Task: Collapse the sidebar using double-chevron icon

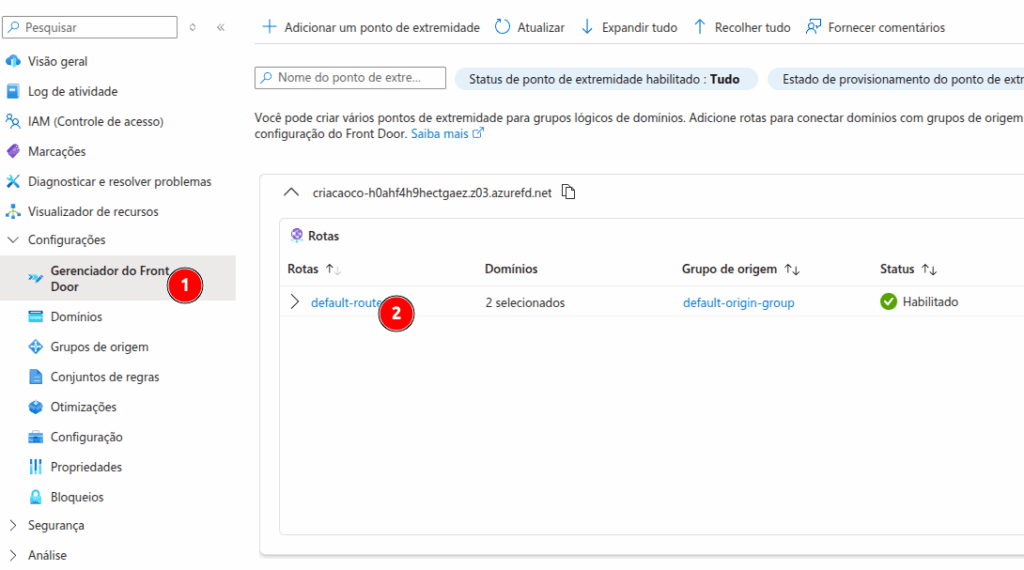Action: pyautogui.click(x=221, y=27)
